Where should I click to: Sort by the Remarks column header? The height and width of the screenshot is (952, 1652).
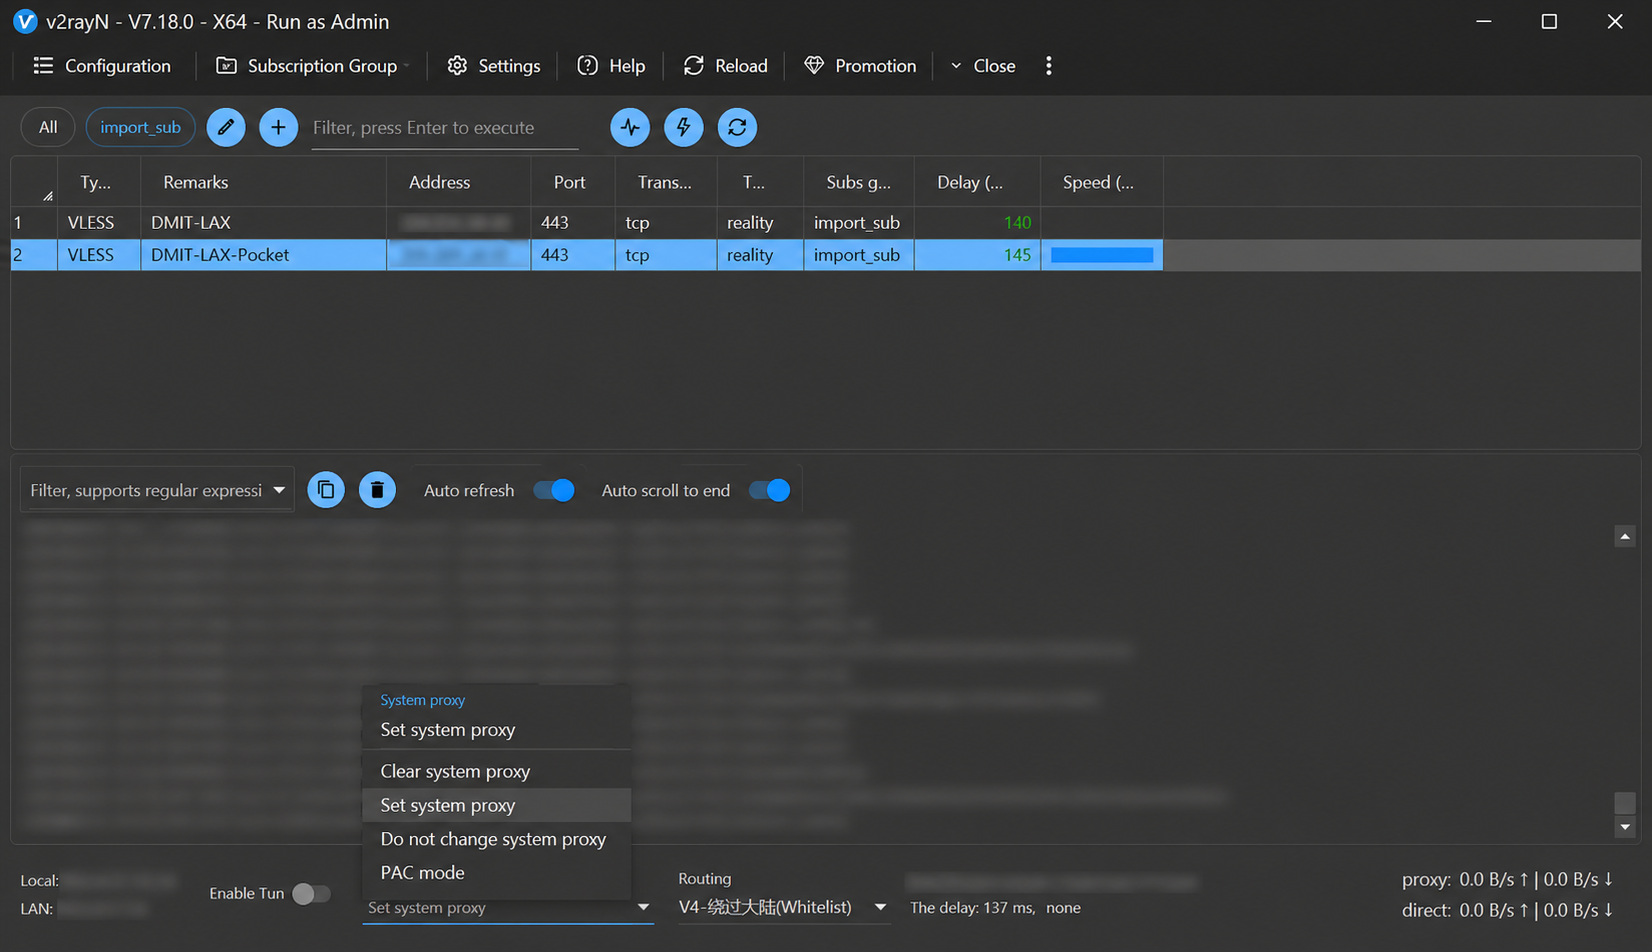[263, 182]
